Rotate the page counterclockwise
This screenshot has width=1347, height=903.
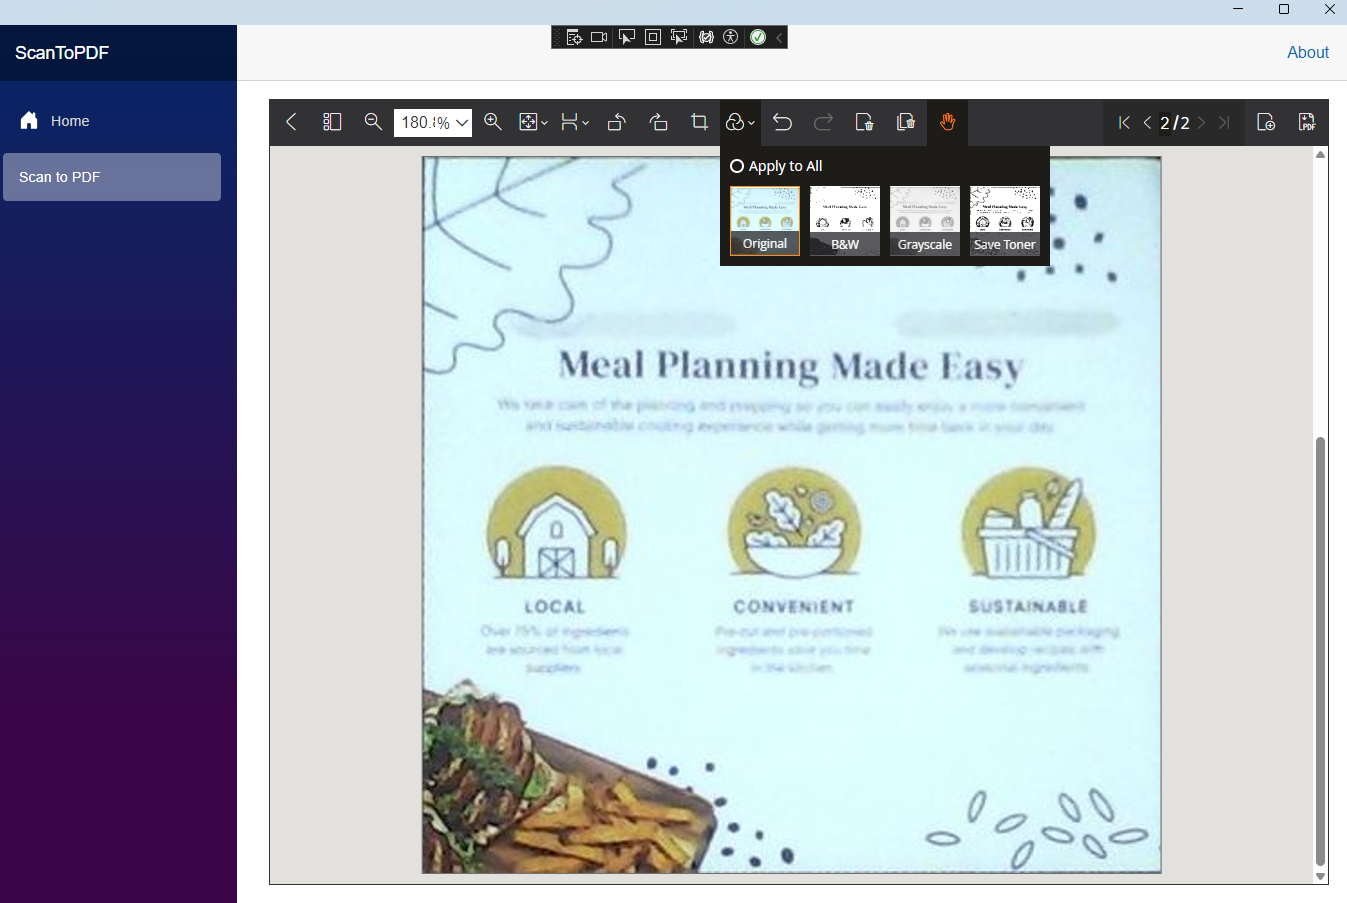coord(617,122)
